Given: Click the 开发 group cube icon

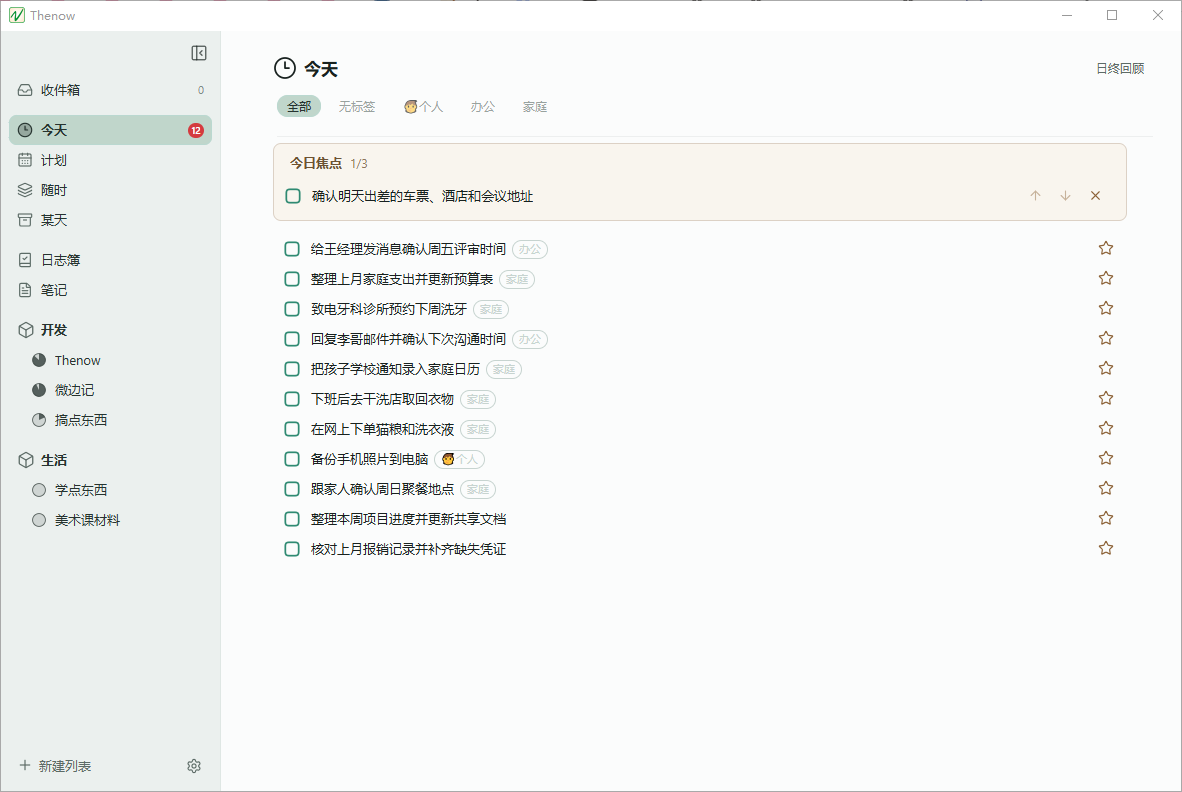Looking at the screenshot, I should click(26, 330).
